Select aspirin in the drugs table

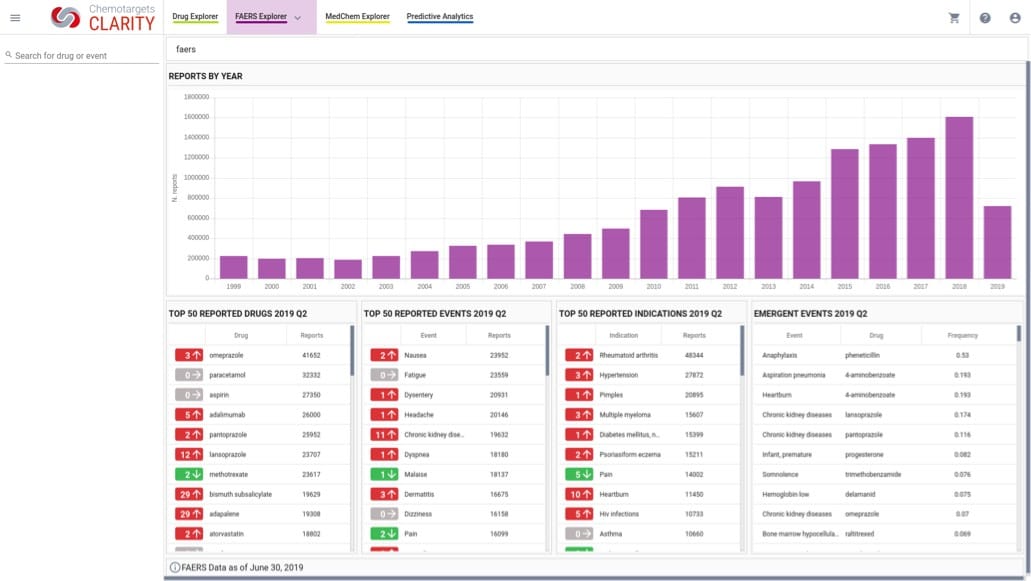pos(259,395)
